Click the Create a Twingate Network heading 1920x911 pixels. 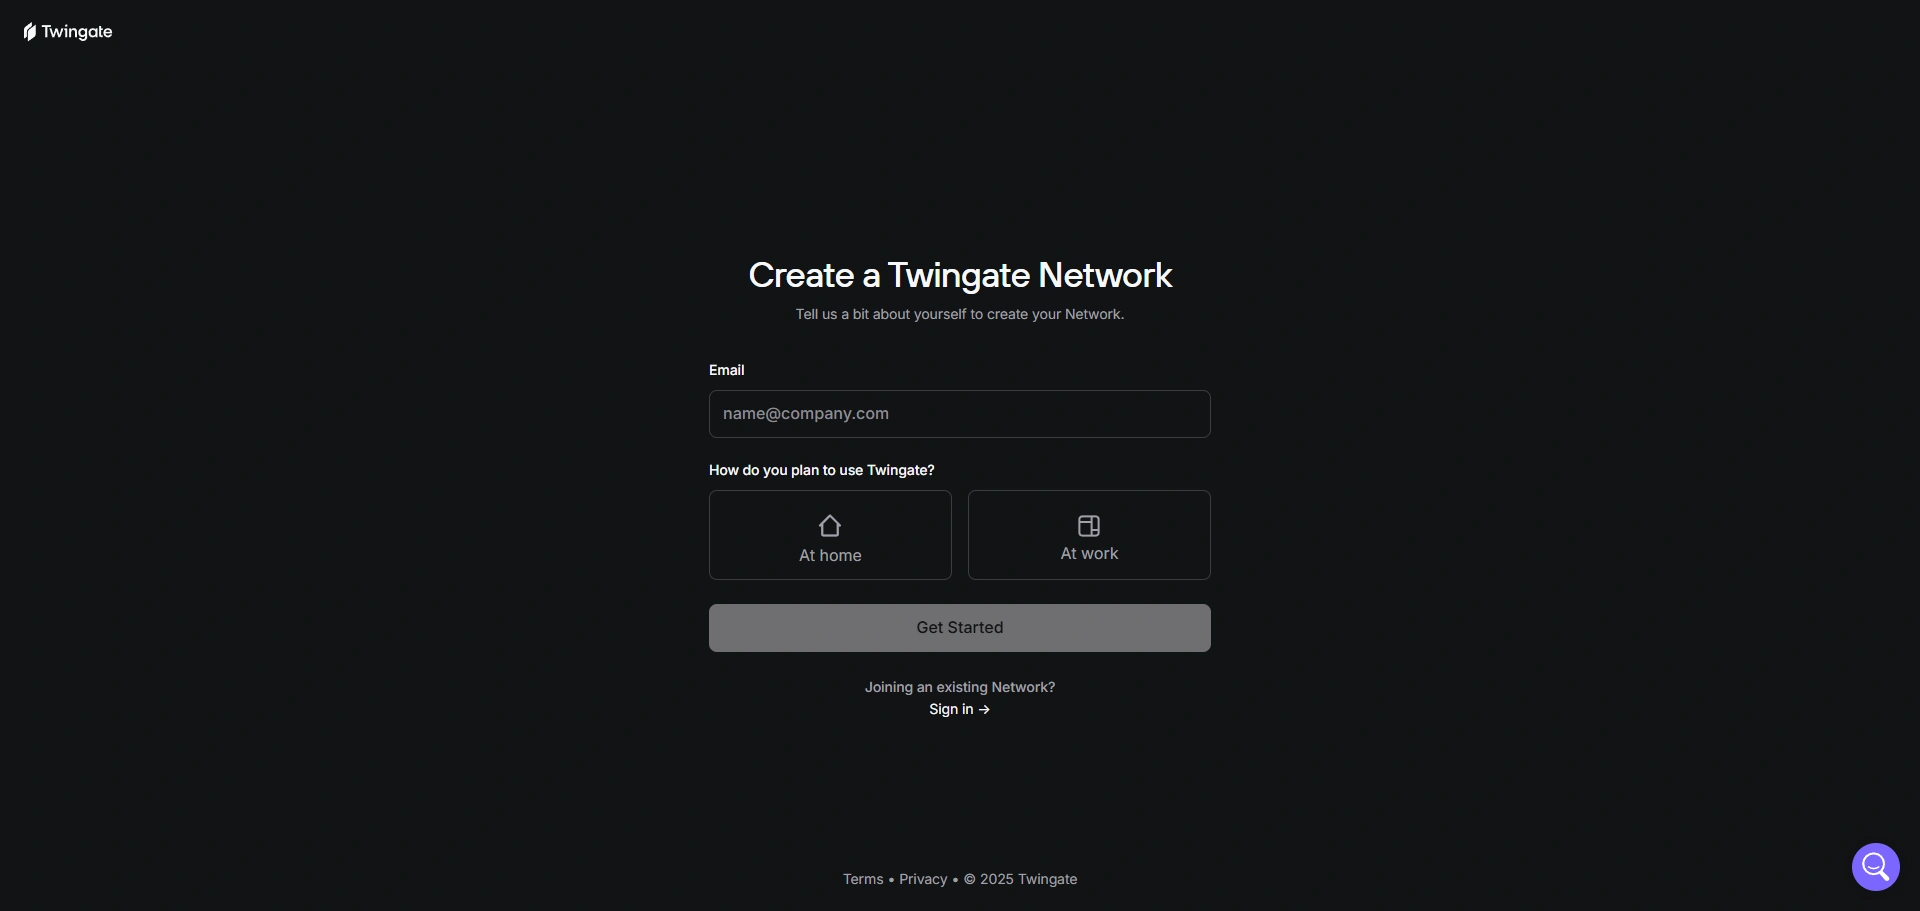tap(960, 275)
